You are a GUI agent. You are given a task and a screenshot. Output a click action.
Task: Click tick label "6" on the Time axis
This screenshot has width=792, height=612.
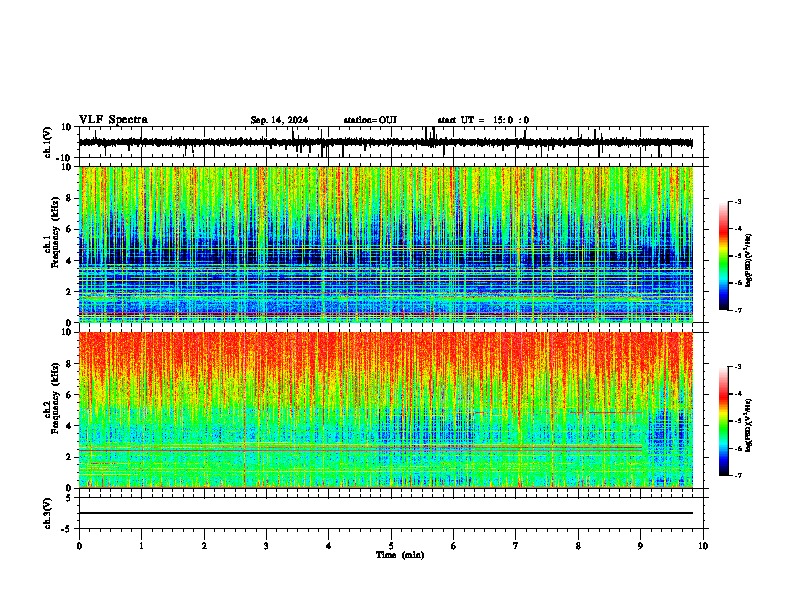(x=454, y=546)
